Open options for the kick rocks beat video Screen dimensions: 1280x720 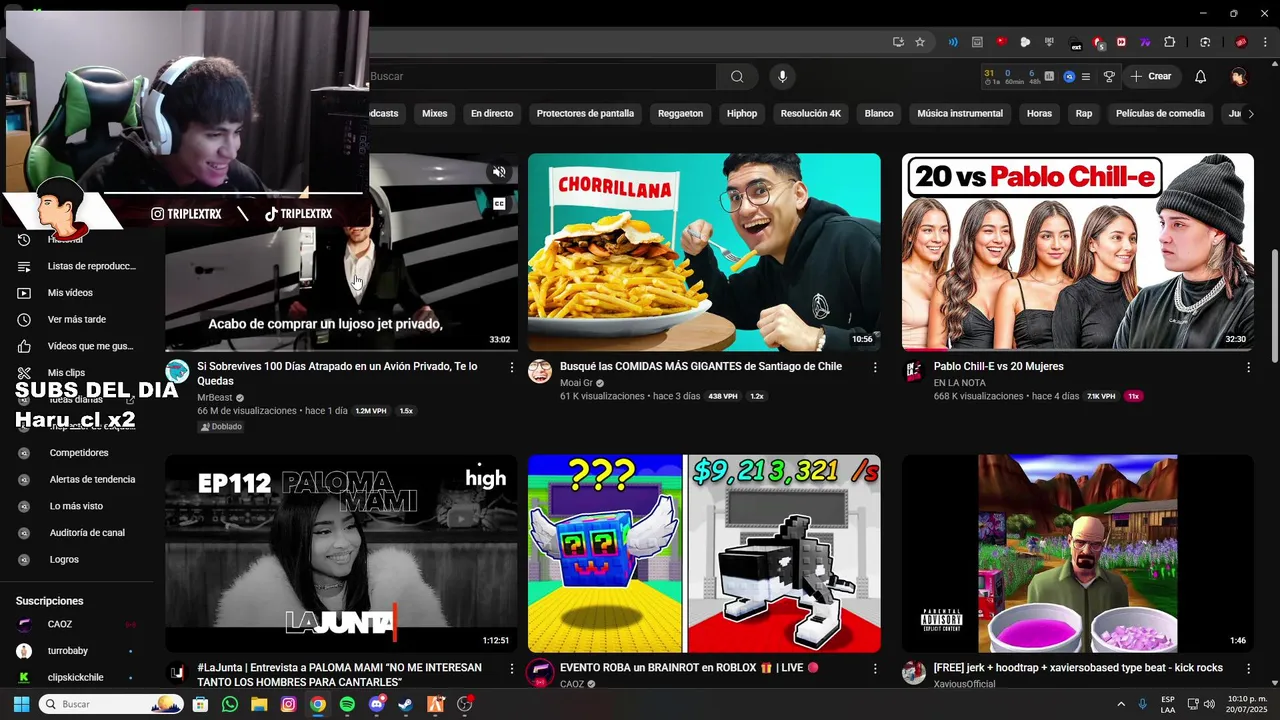[x=1248, y=668]
